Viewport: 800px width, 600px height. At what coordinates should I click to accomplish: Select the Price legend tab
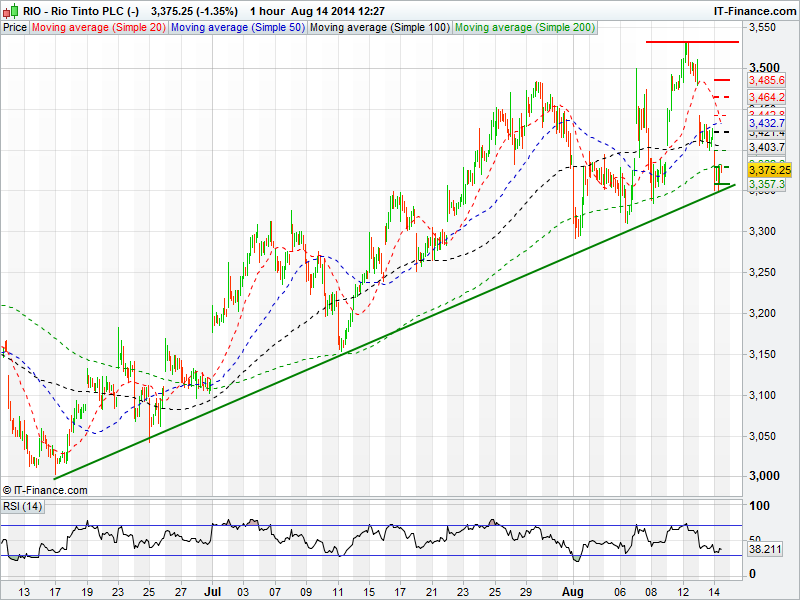[x=15, y=28]
